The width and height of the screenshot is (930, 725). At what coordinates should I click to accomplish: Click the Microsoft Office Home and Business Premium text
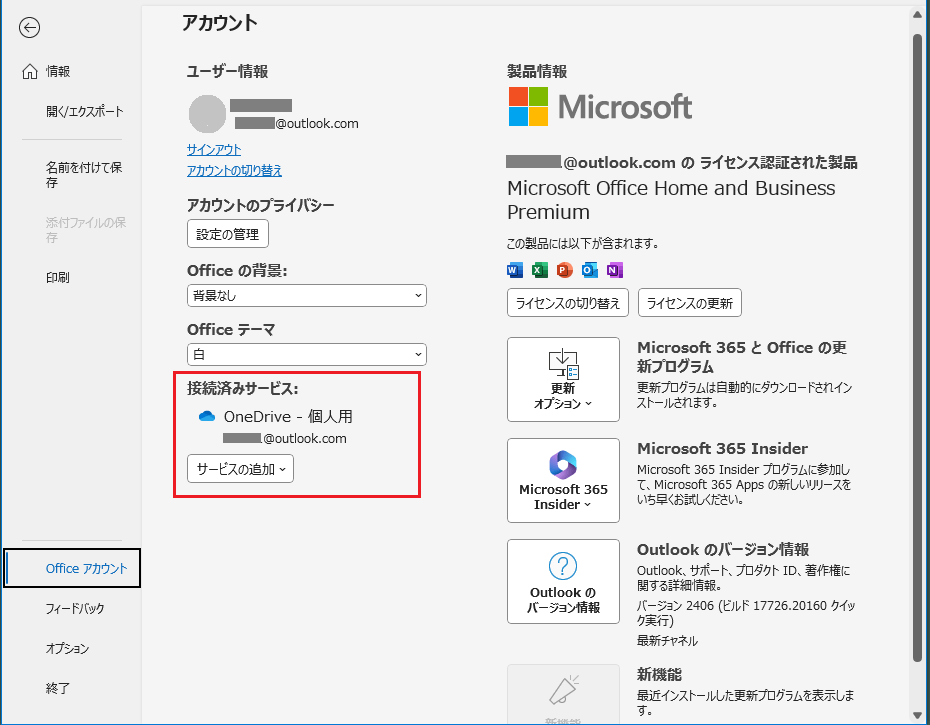pos(671,200)
